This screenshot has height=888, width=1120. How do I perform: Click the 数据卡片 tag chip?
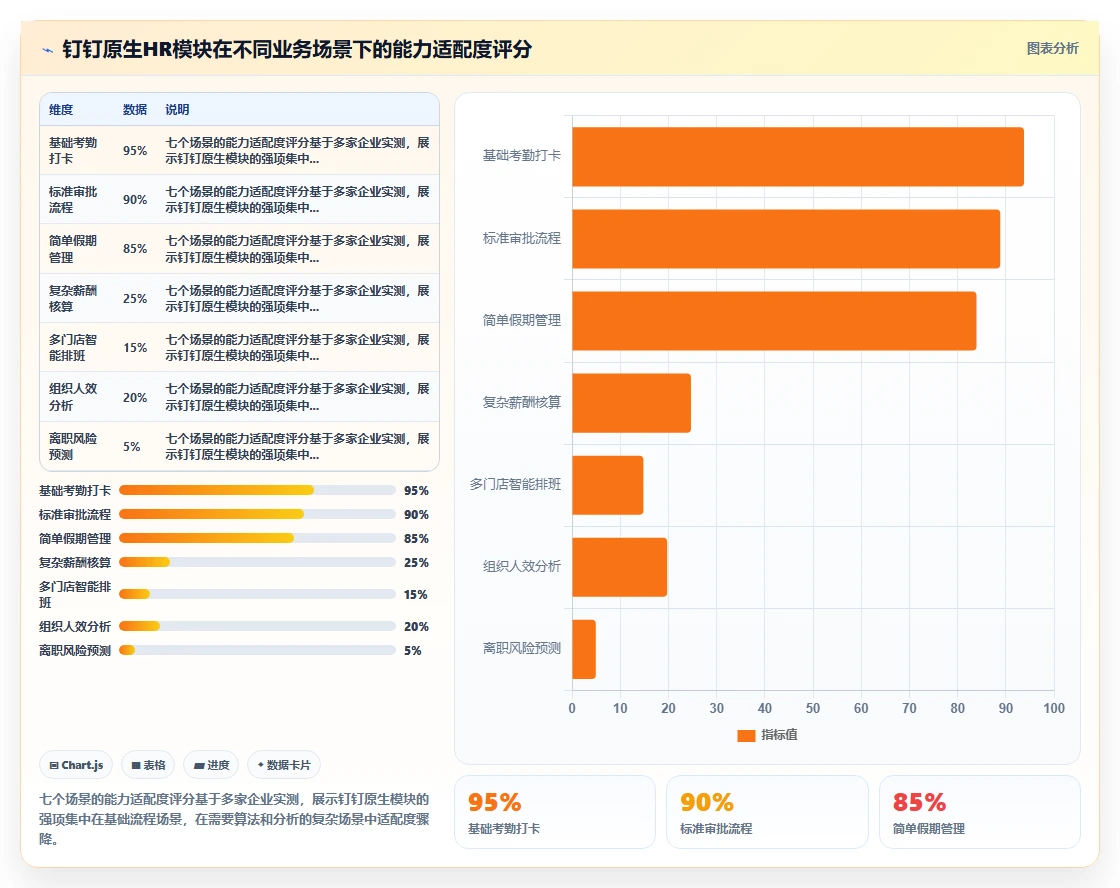[x=284, y=765]
